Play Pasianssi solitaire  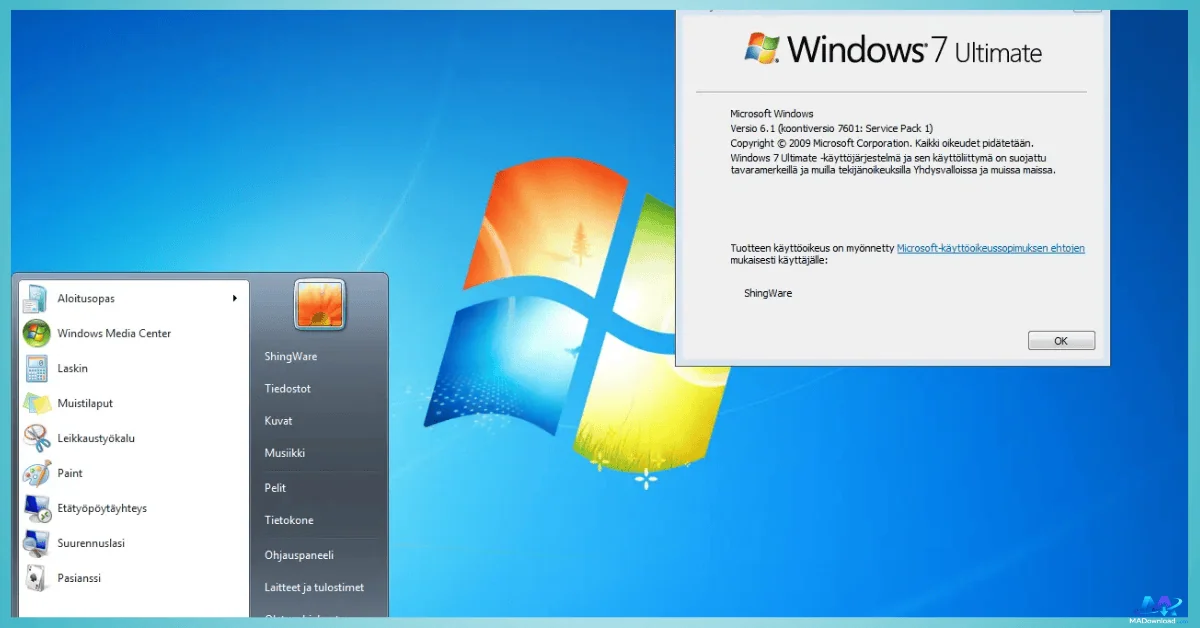click(78, 578)
